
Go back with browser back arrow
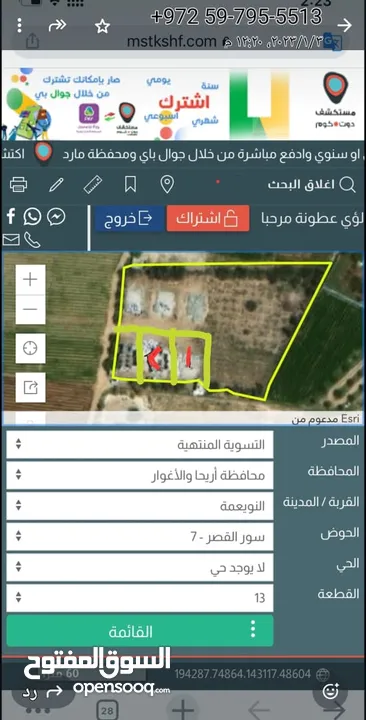[259, 711]
